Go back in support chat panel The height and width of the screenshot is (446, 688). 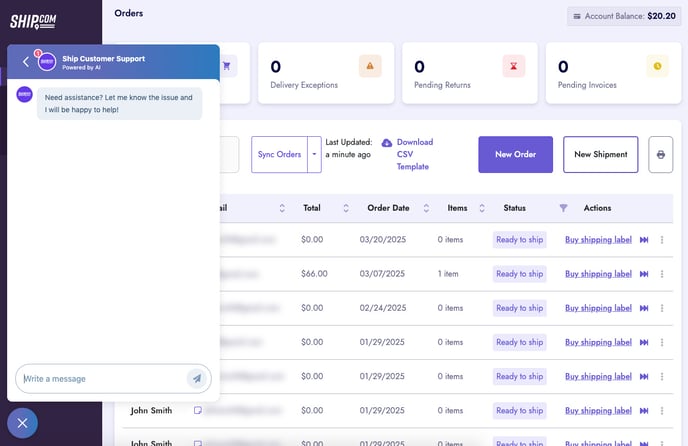click(x=26, y=62)
